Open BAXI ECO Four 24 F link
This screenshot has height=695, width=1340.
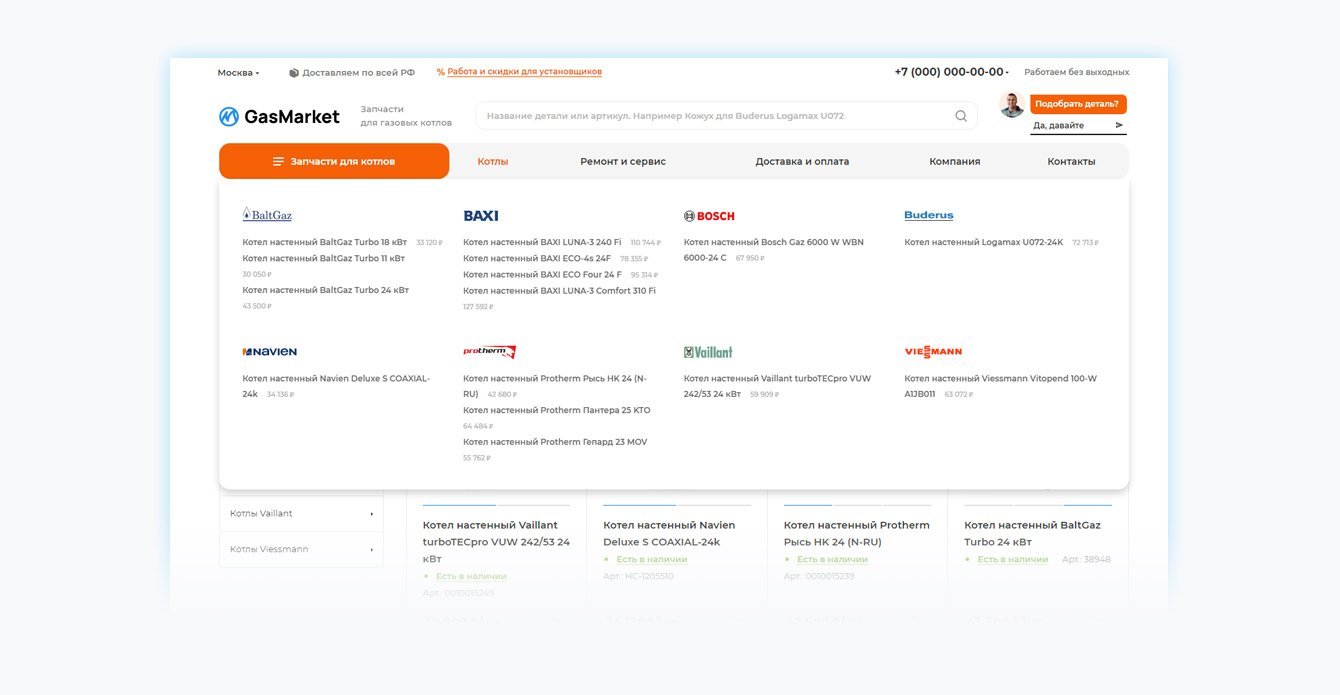(x=542, y=274)
